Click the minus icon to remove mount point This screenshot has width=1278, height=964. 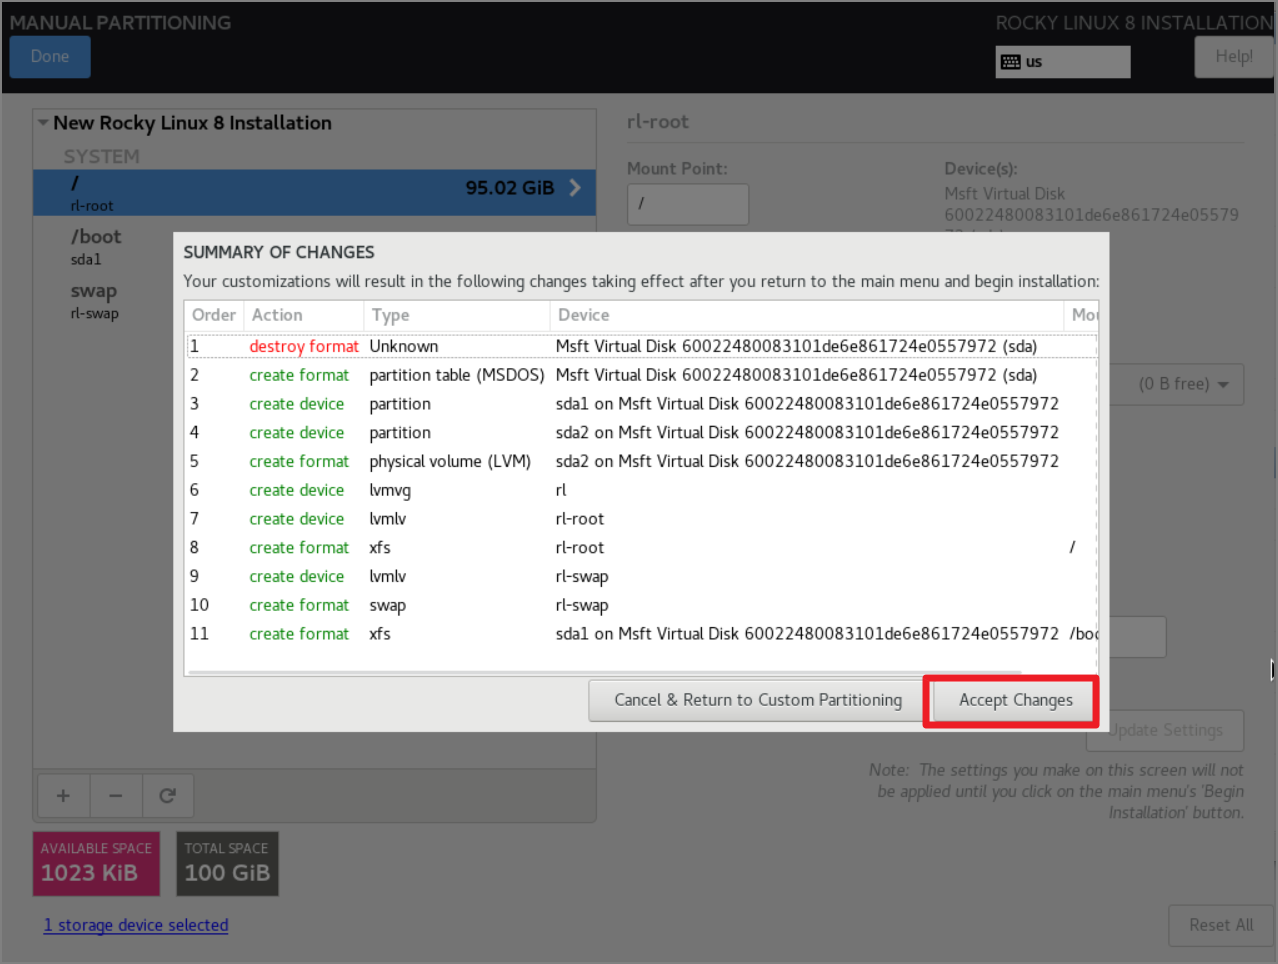tap(116, 796)
